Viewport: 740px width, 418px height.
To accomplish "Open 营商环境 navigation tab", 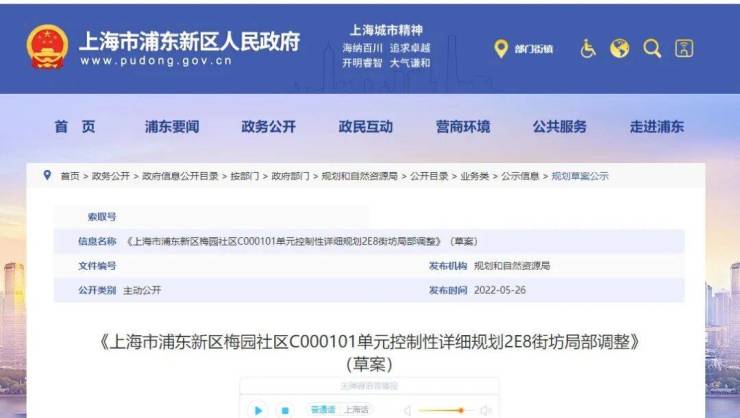I will [463, 126].
